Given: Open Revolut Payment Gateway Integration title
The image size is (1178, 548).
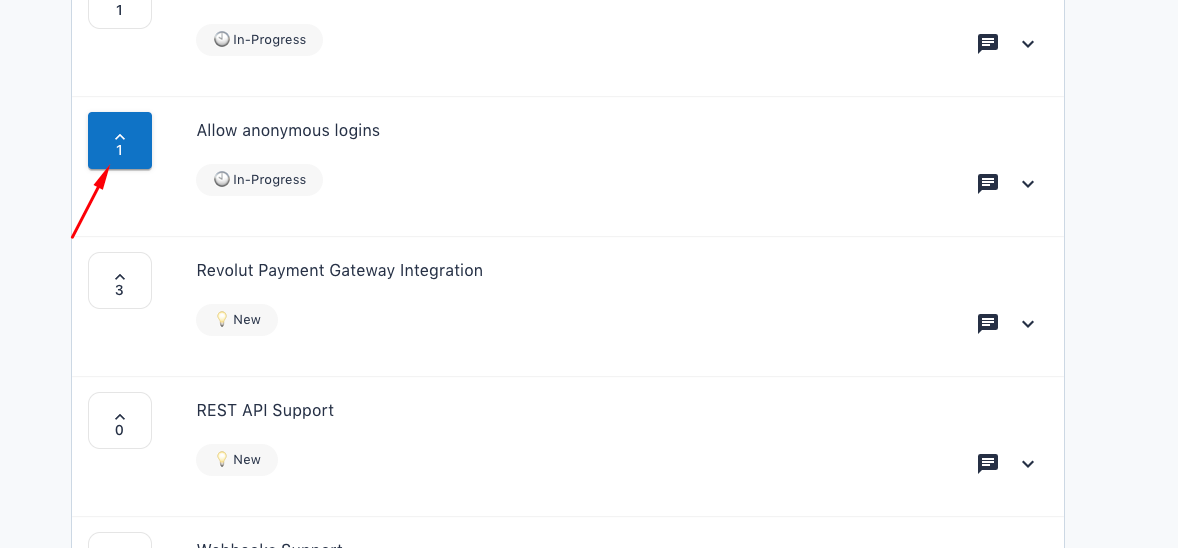Looking at the screenshot, I should (340, 271).
